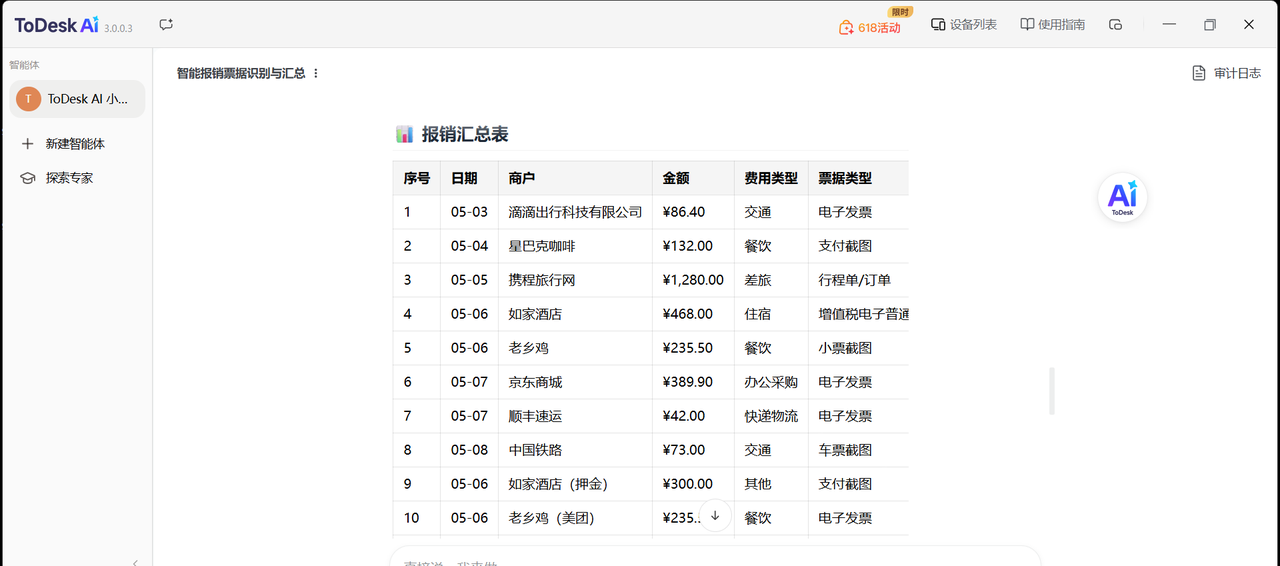Image resolution: width=1280 pixels, height=566 pixels.
Task: Open 设备列表 device list
Action: tap(964, 25)
